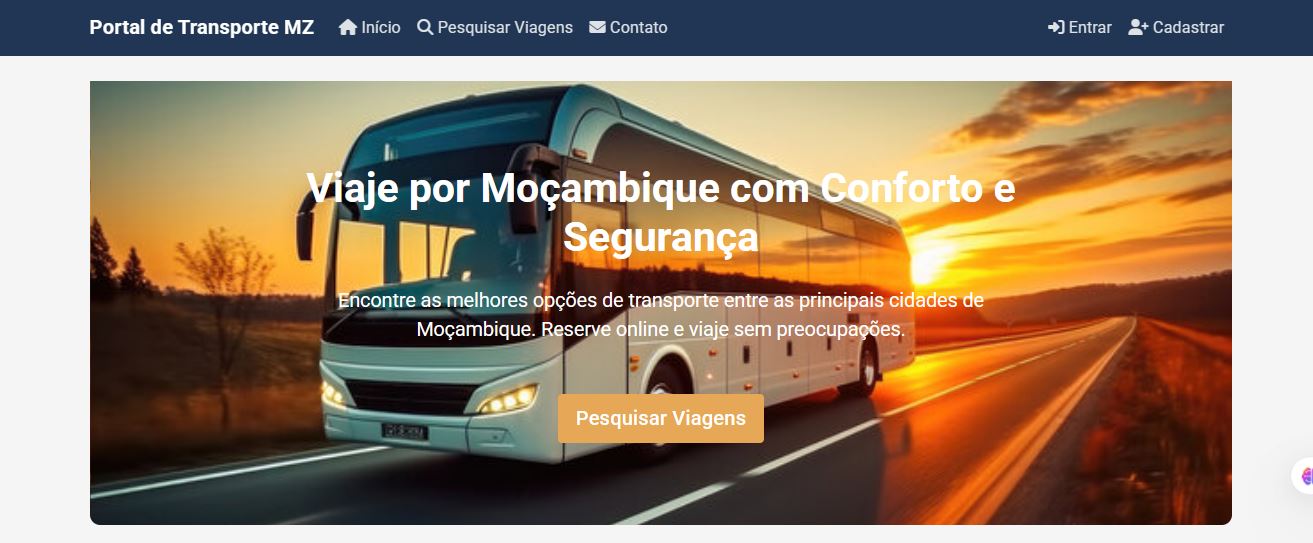
Task: Click the magnifier icon in the navbar
Action: [425, 27]
